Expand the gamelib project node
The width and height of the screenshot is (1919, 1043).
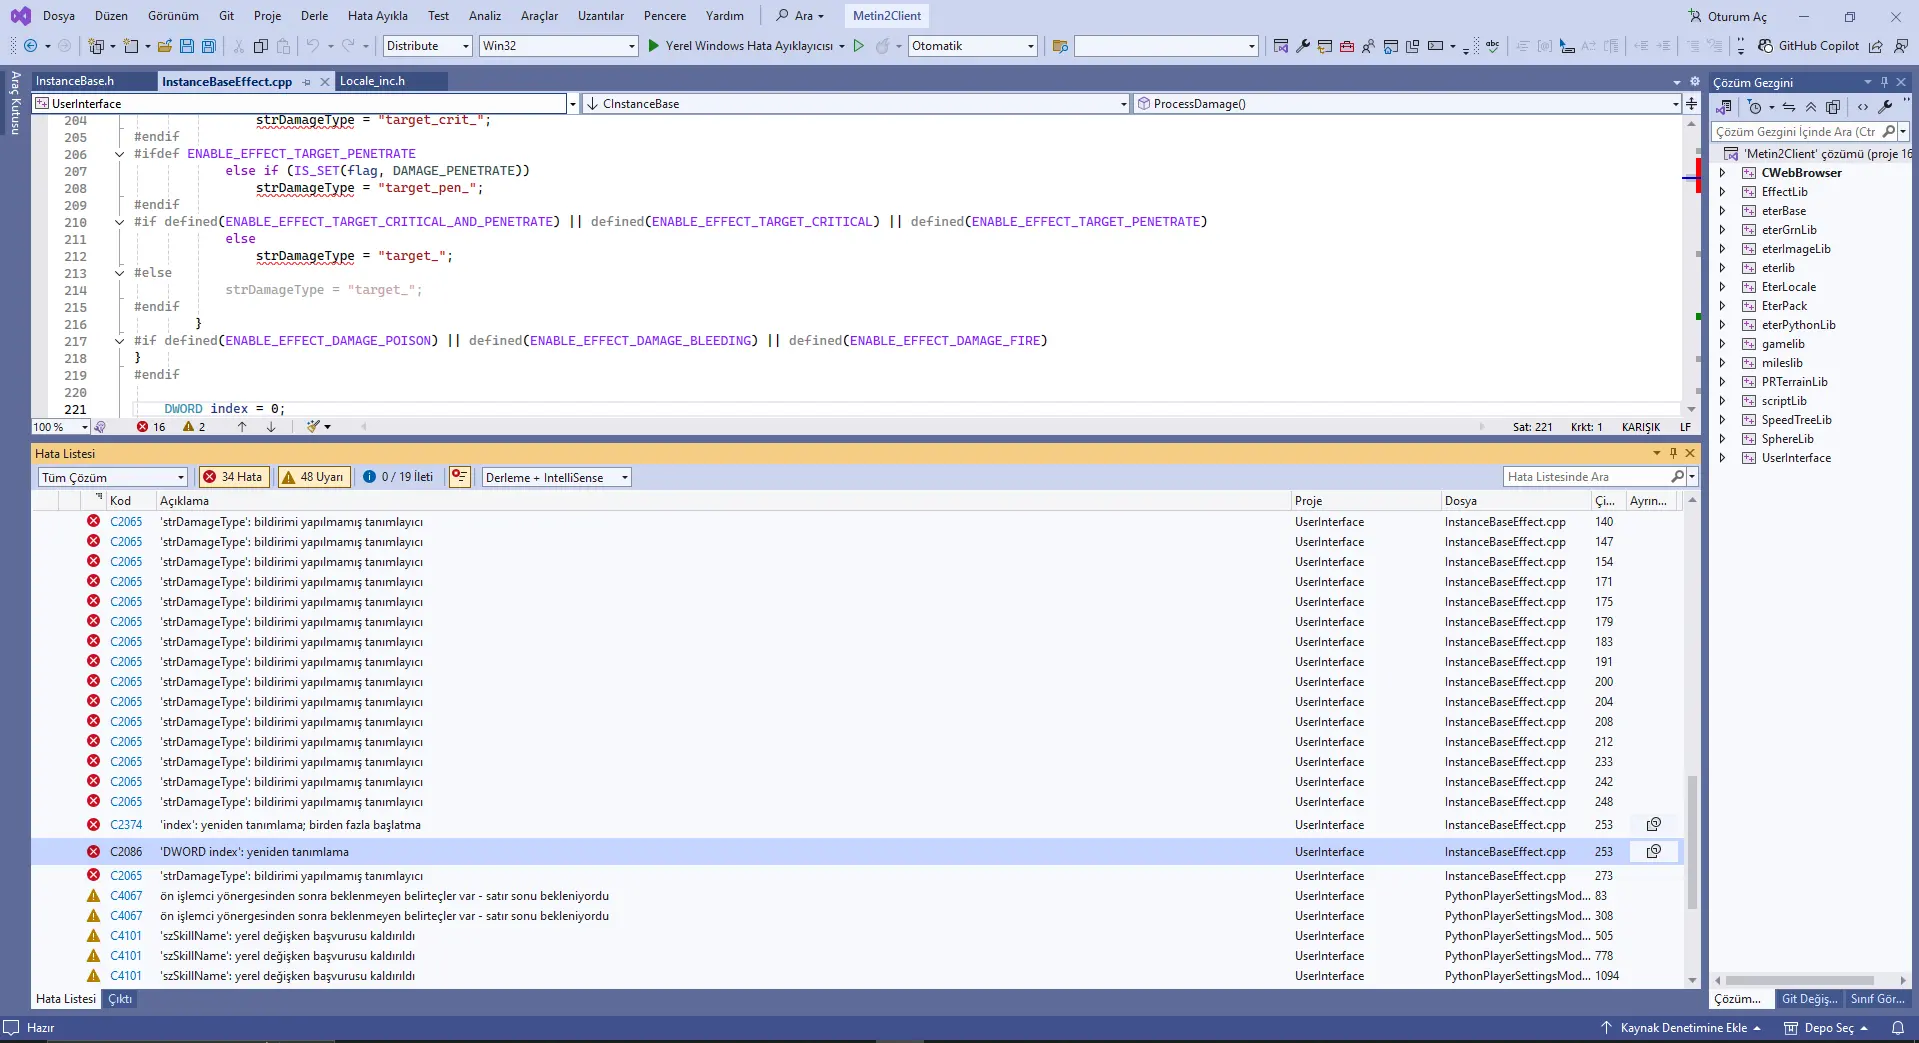pos(1722,344)
